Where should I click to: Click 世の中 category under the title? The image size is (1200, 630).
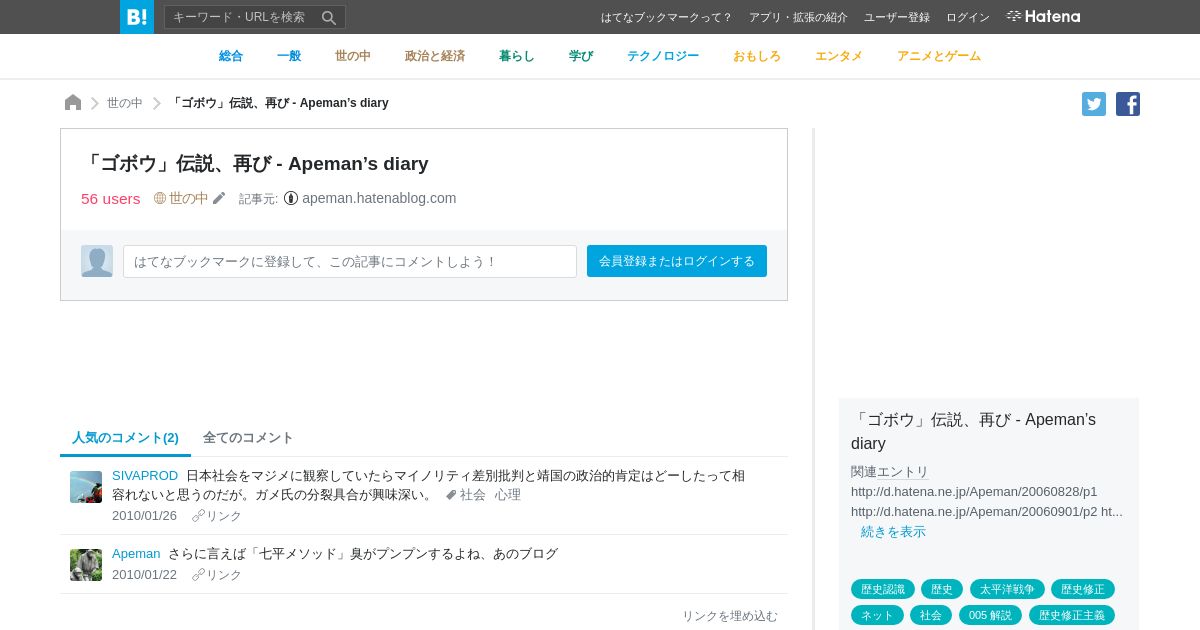click(188, 198)
